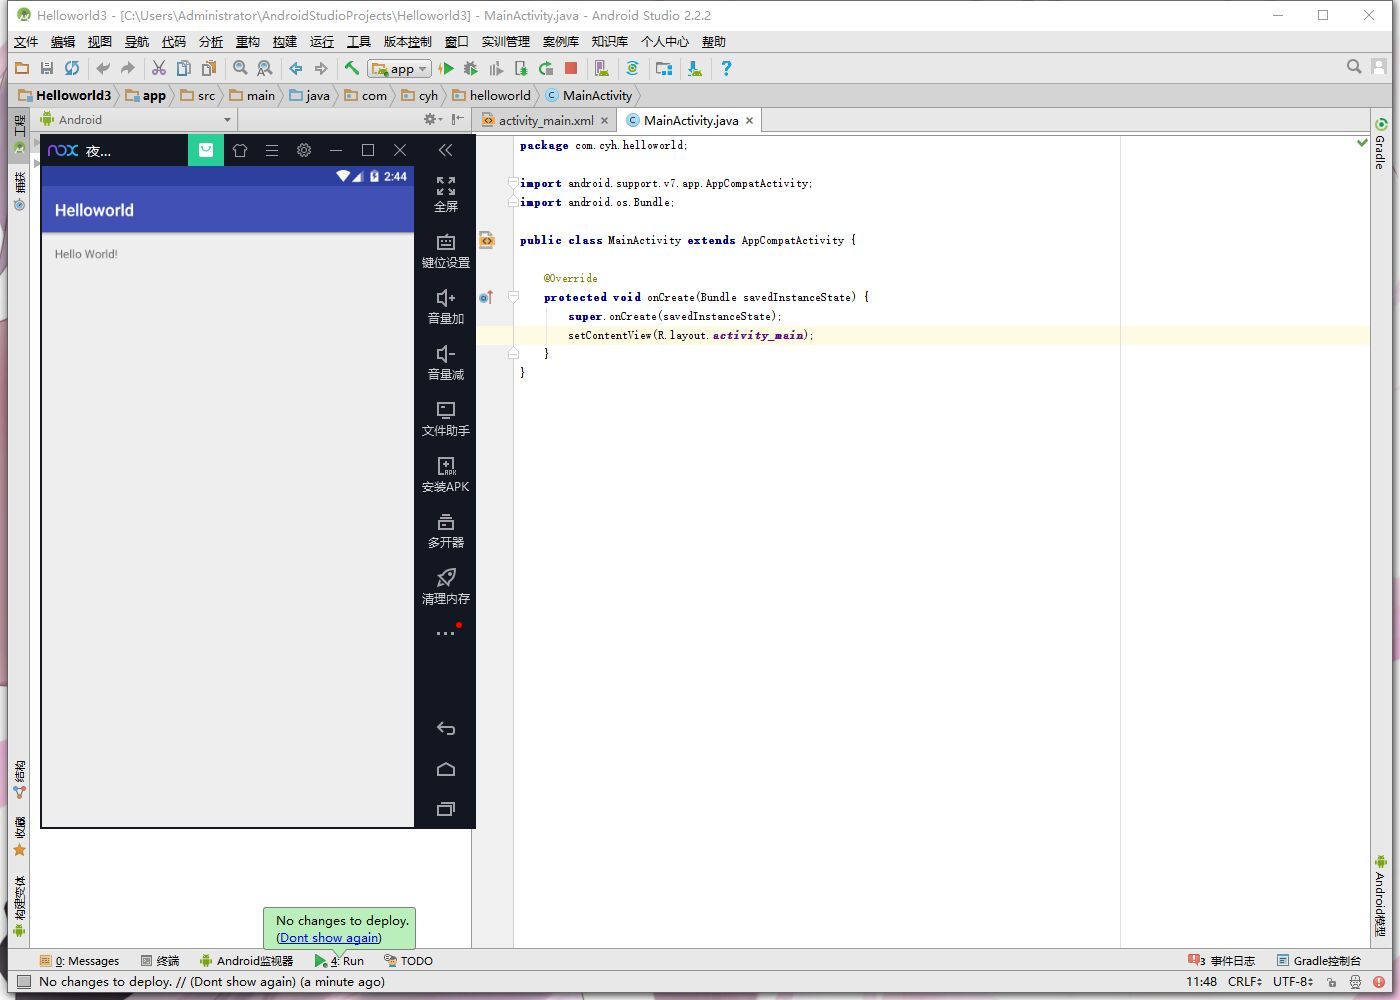Click the MainActivity breadcrumb item
The height and width of the screenshot is (1000, 1400).
[x=589, y=95]
